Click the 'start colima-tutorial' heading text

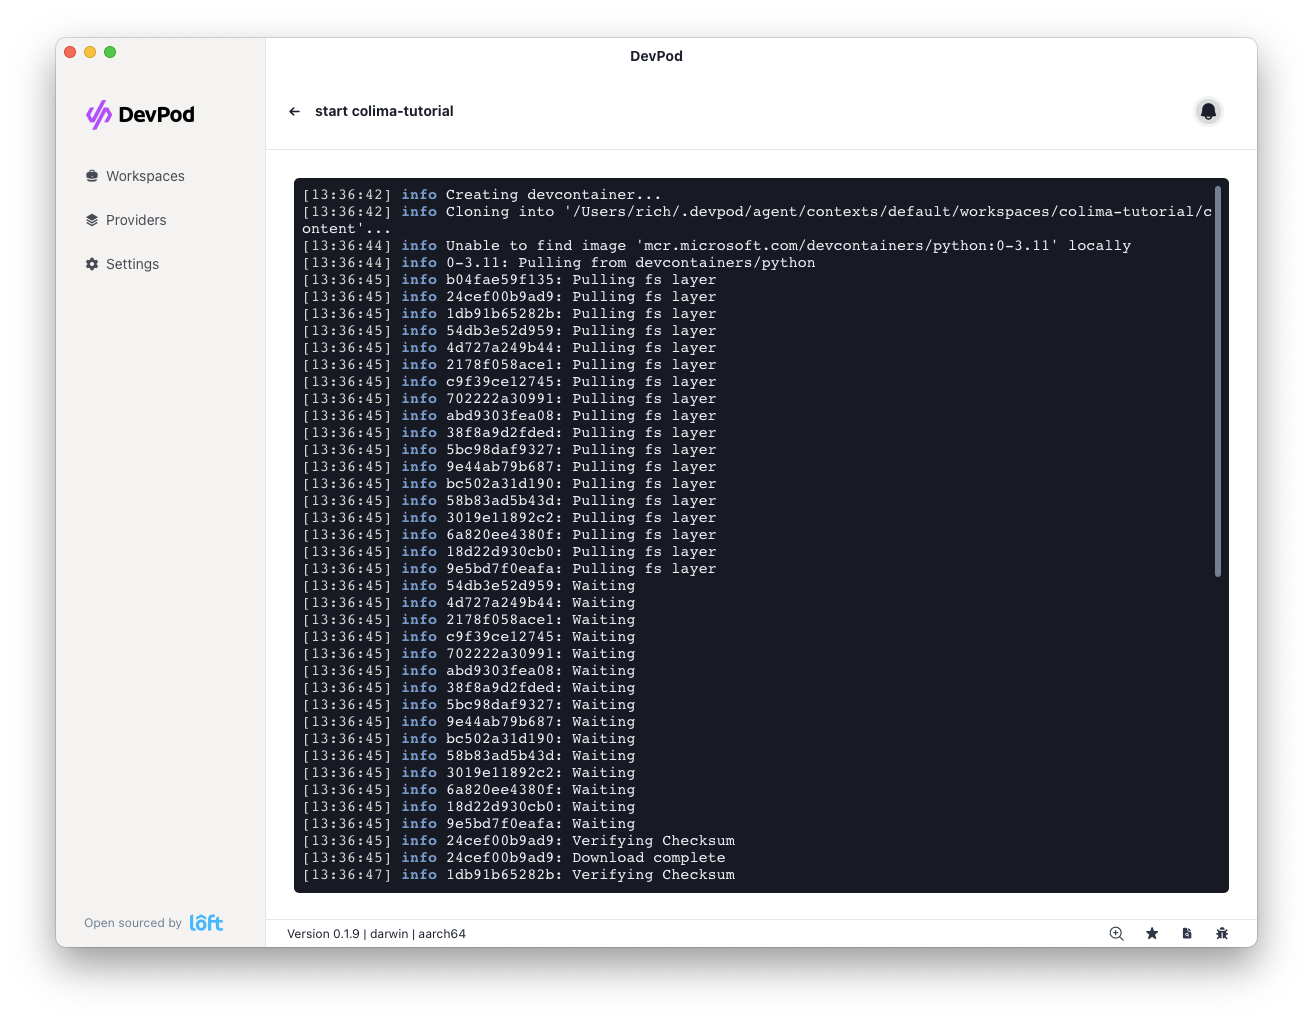[384, 111]
